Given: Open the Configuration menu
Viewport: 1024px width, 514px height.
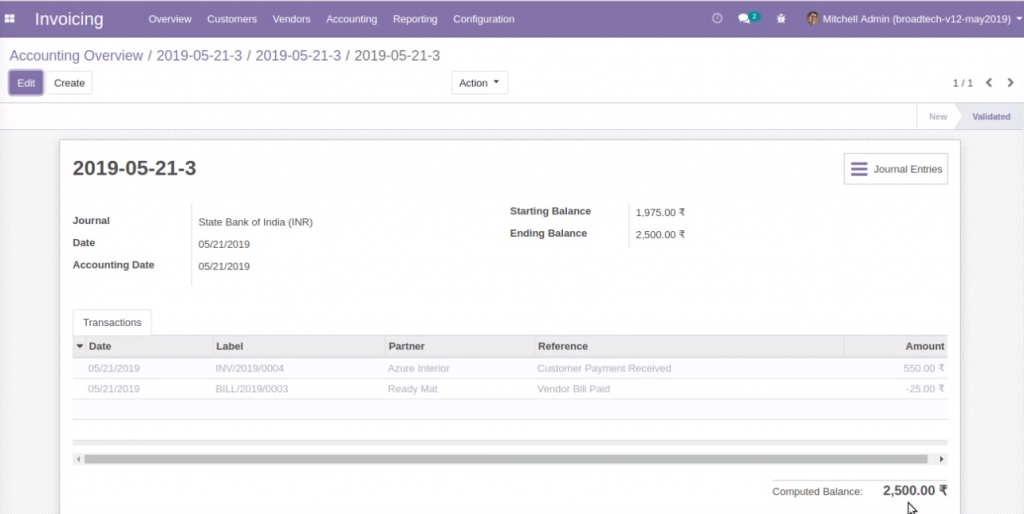Looking at the screenshot, I should click(x=484, y=19).
